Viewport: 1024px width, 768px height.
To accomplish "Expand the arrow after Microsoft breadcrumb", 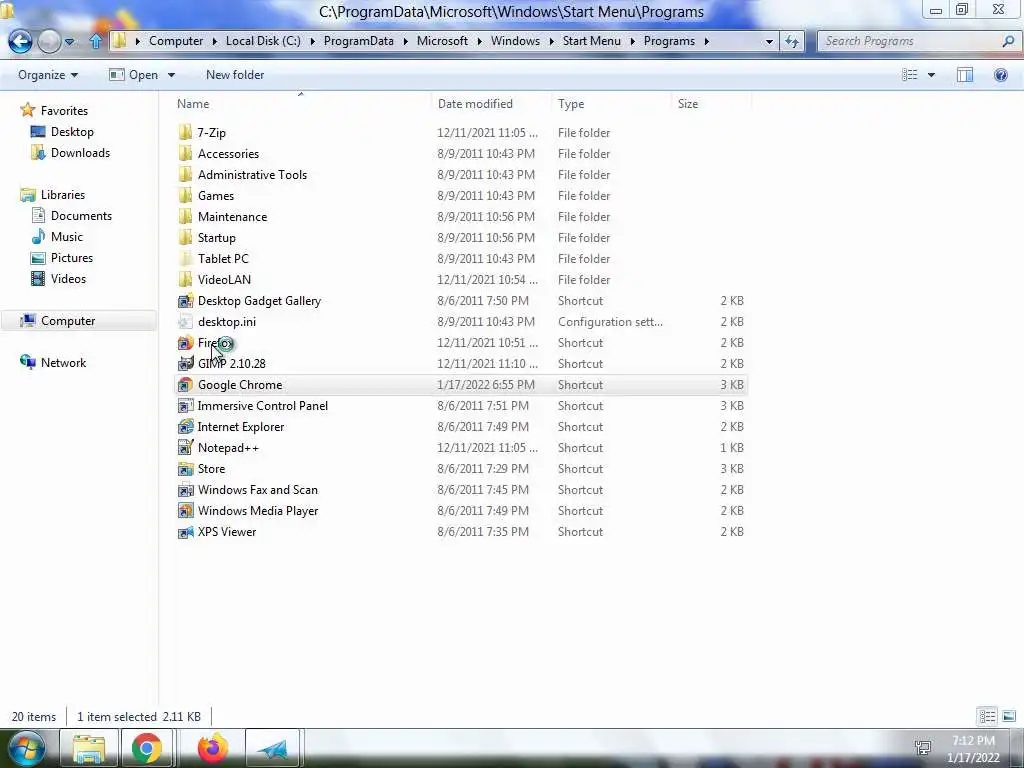I will click(479, 41).
